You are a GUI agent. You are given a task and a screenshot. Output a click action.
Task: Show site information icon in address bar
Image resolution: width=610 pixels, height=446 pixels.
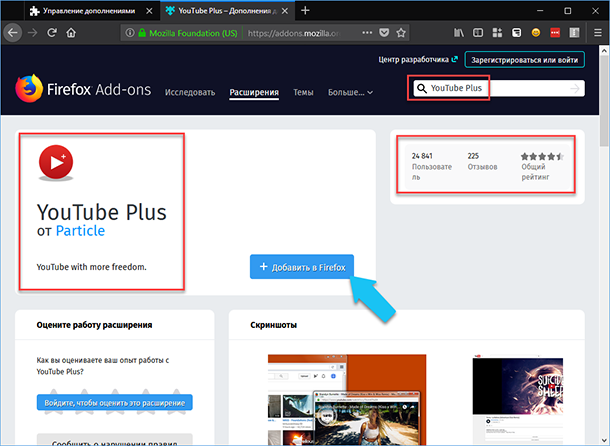tap(130, 33)
